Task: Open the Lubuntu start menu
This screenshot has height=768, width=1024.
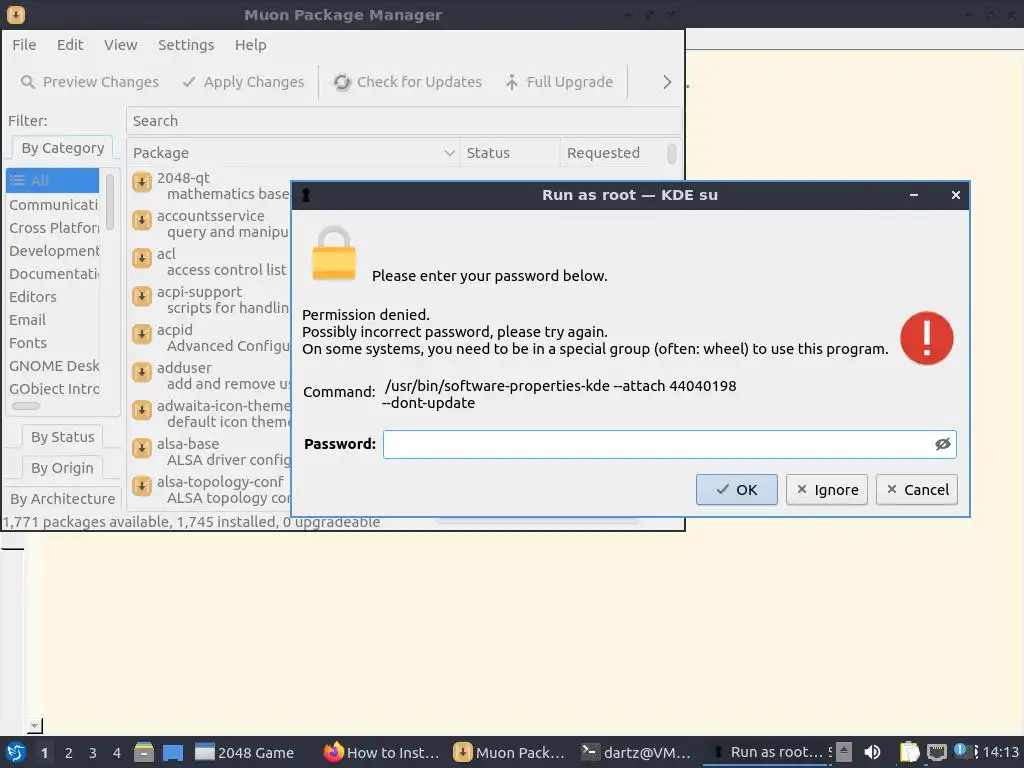Action: 16,753
